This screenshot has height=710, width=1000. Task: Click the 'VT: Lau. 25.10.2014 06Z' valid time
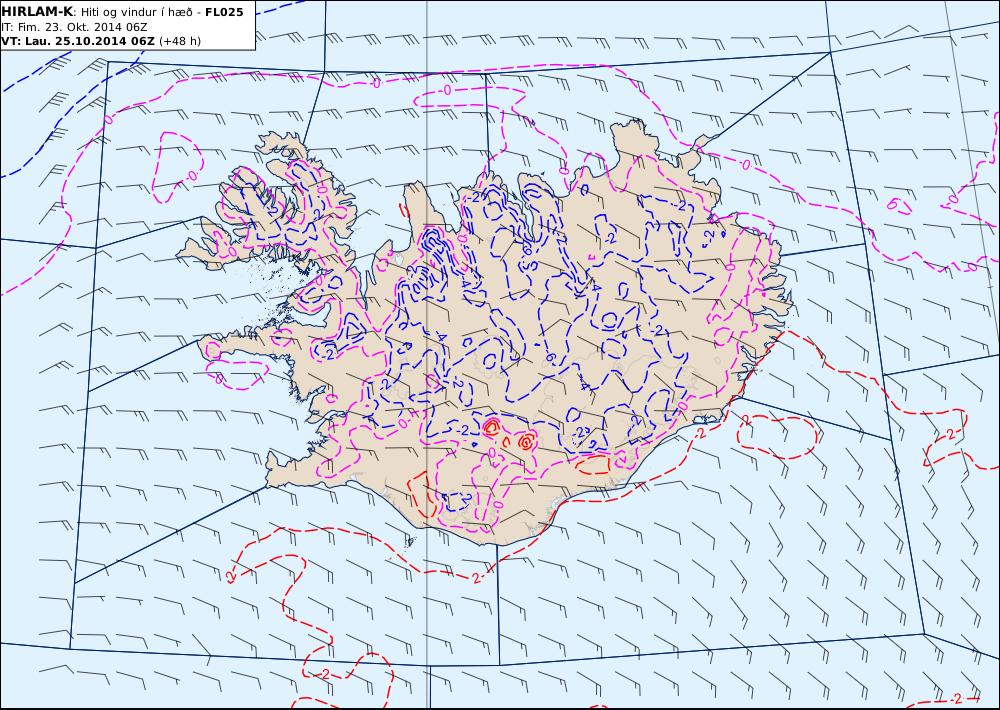pos(77,41)
